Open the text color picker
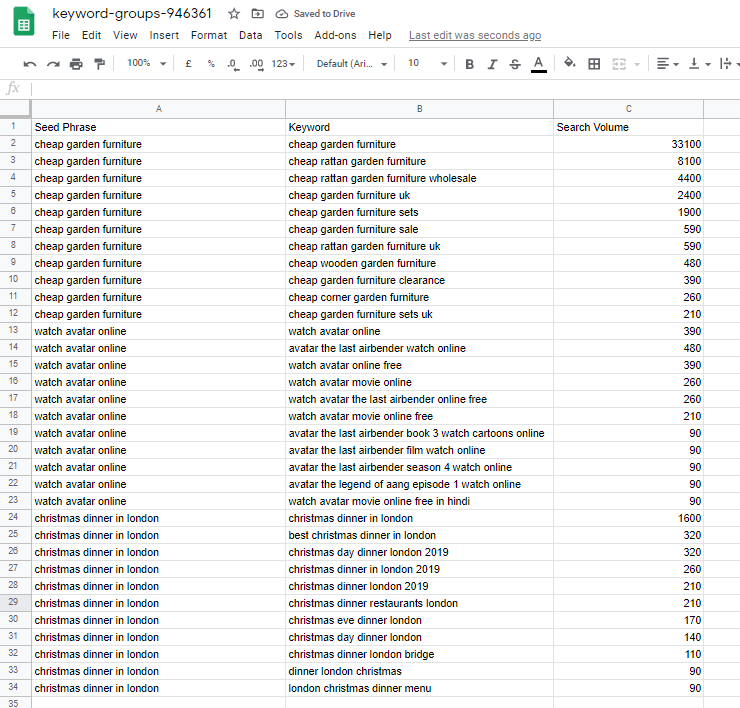This screenshot has height=708, width=740. (538, 64)
